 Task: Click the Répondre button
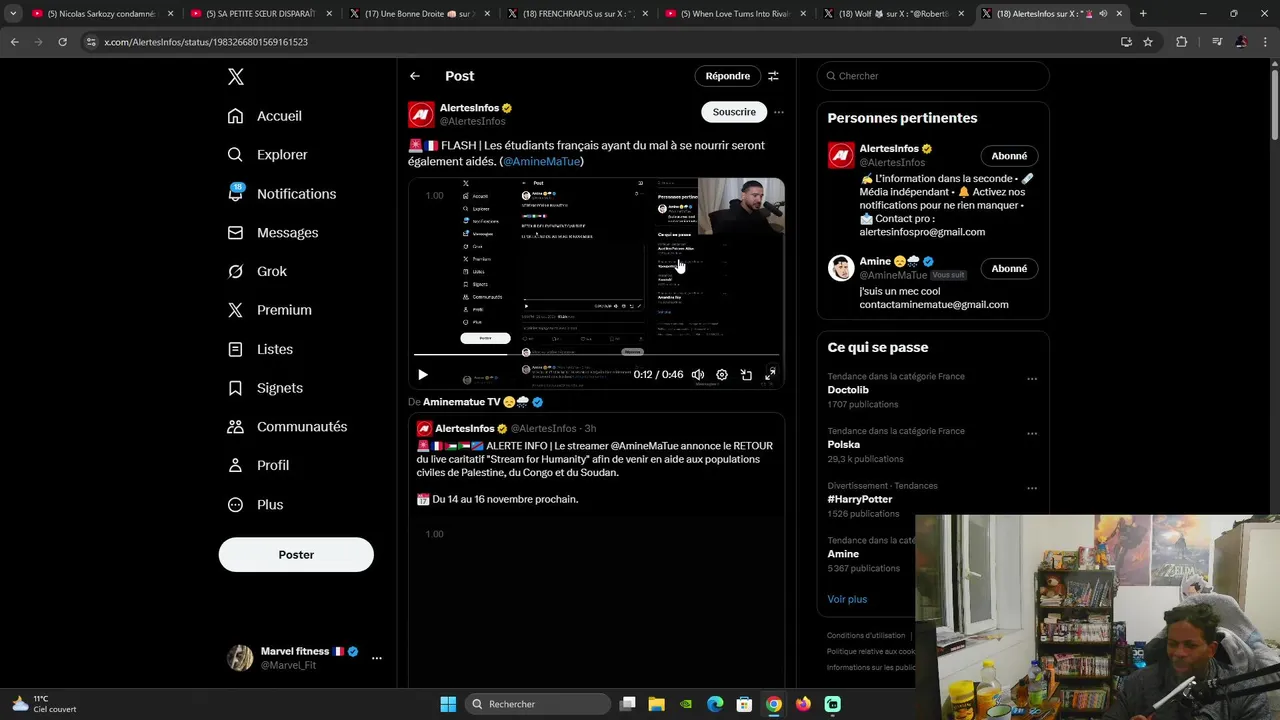tap(728, 76)
